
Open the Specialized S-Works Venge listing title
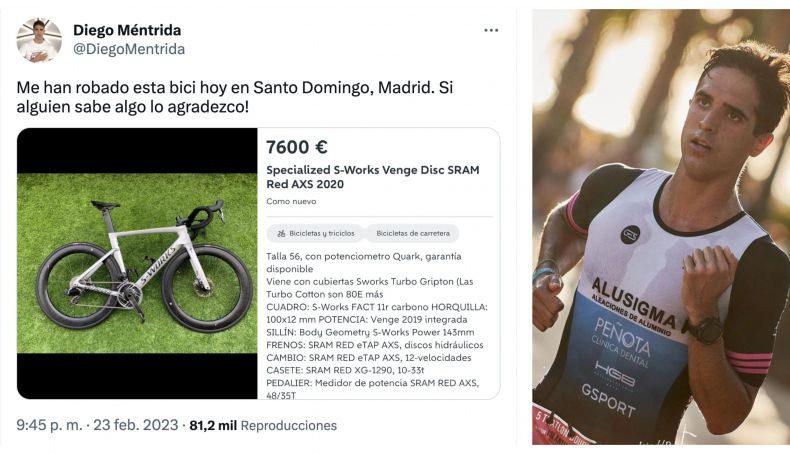373,177
